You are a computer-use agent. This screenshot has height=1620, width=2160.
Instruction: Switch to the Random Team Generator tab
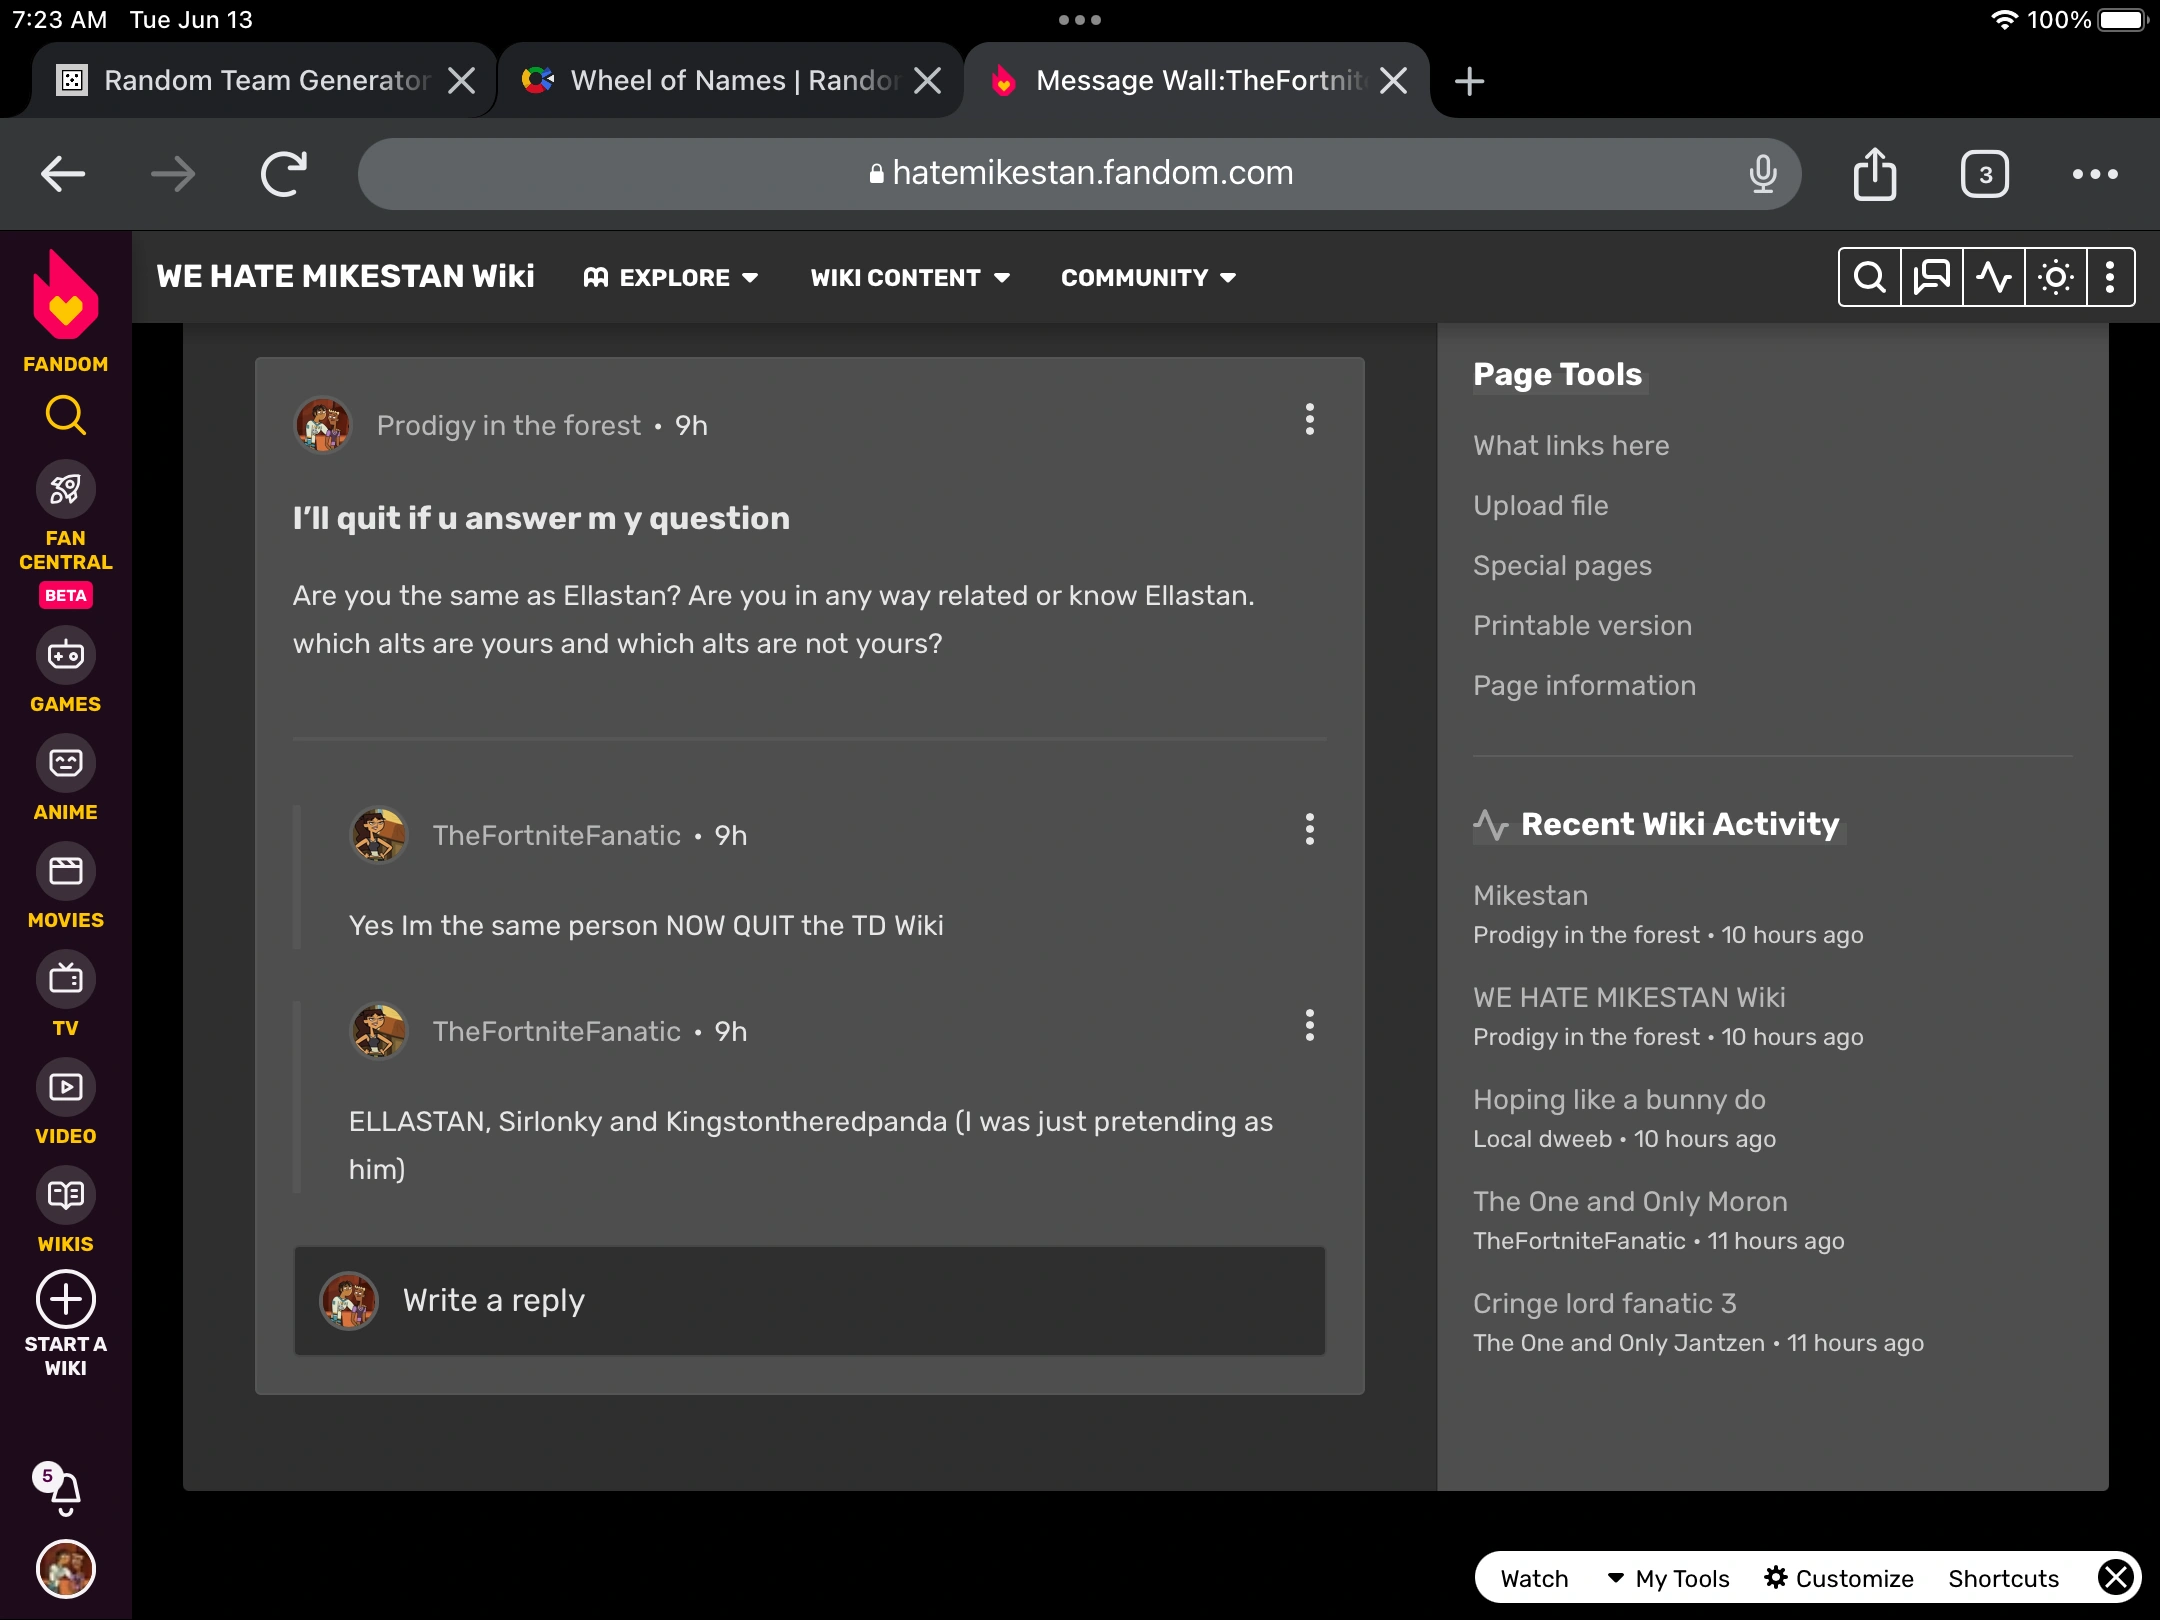click(x=250, y=80)
